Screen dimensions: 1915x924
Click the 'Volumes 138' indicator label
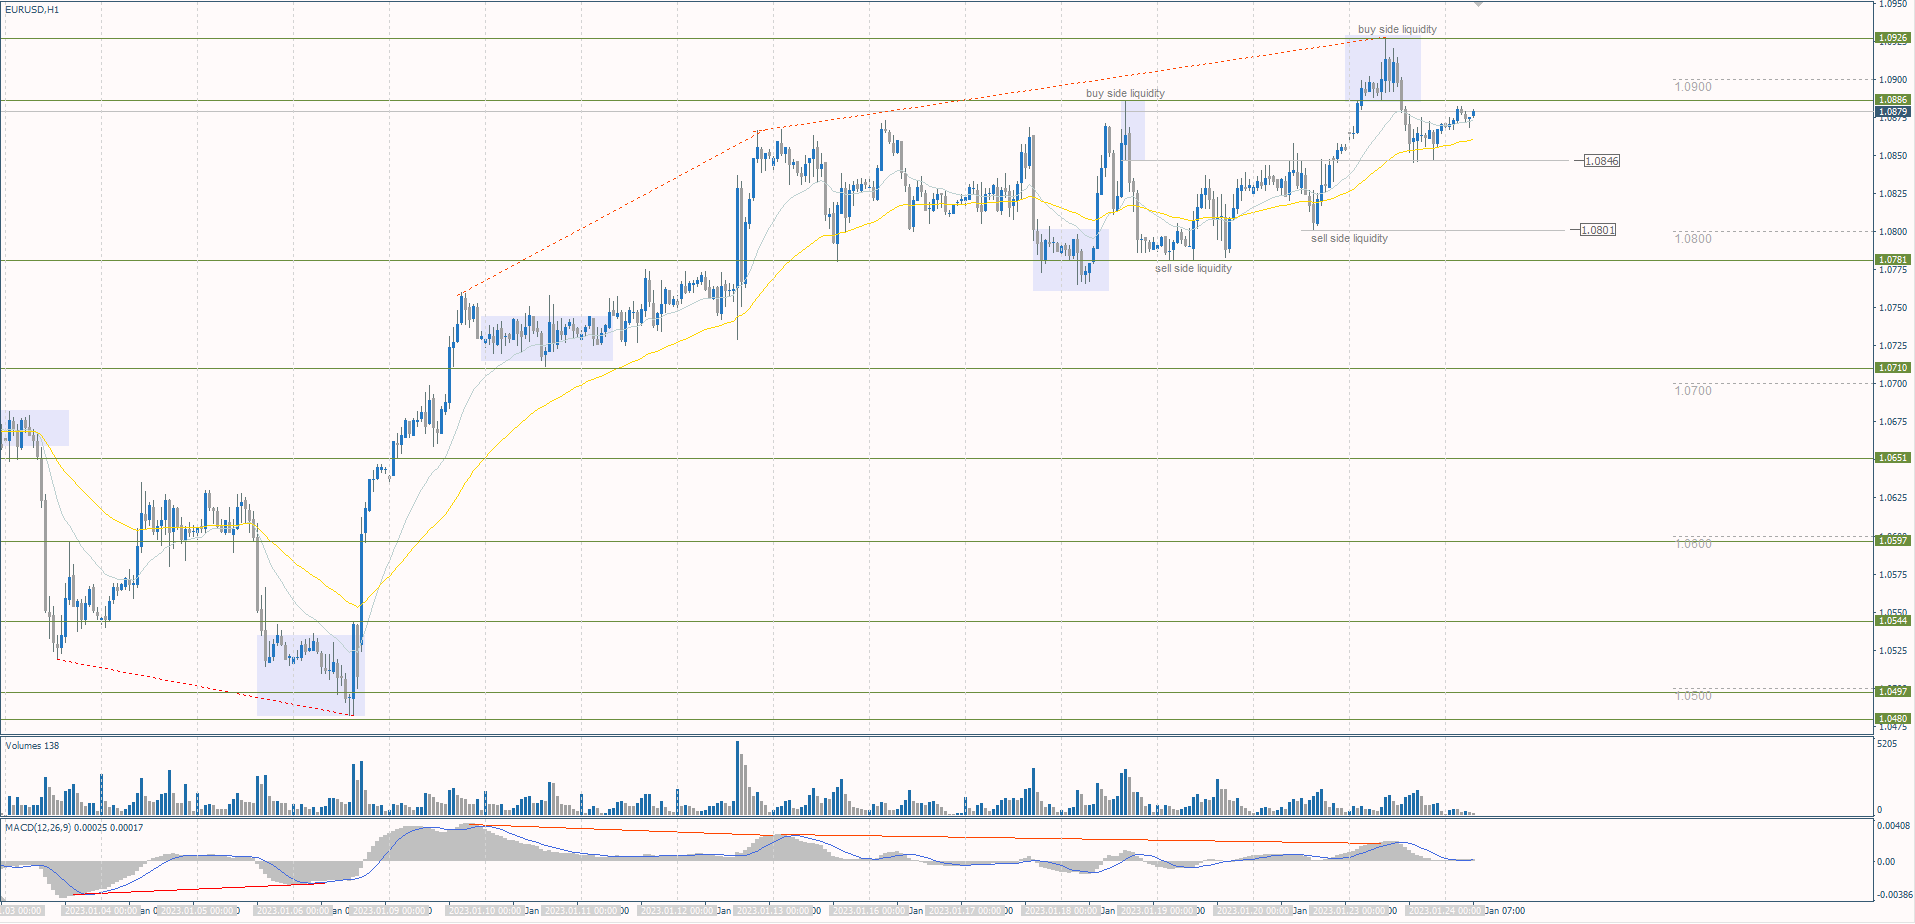(32, 746)
